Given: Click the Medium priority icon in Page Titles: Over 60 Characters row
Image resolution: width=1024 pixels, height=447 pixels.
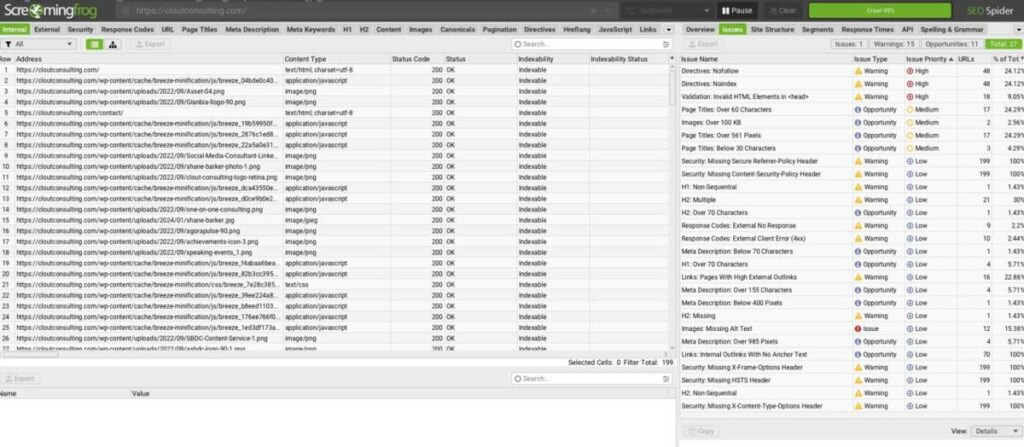Looking at the screenshot, I should coord(910,110).
